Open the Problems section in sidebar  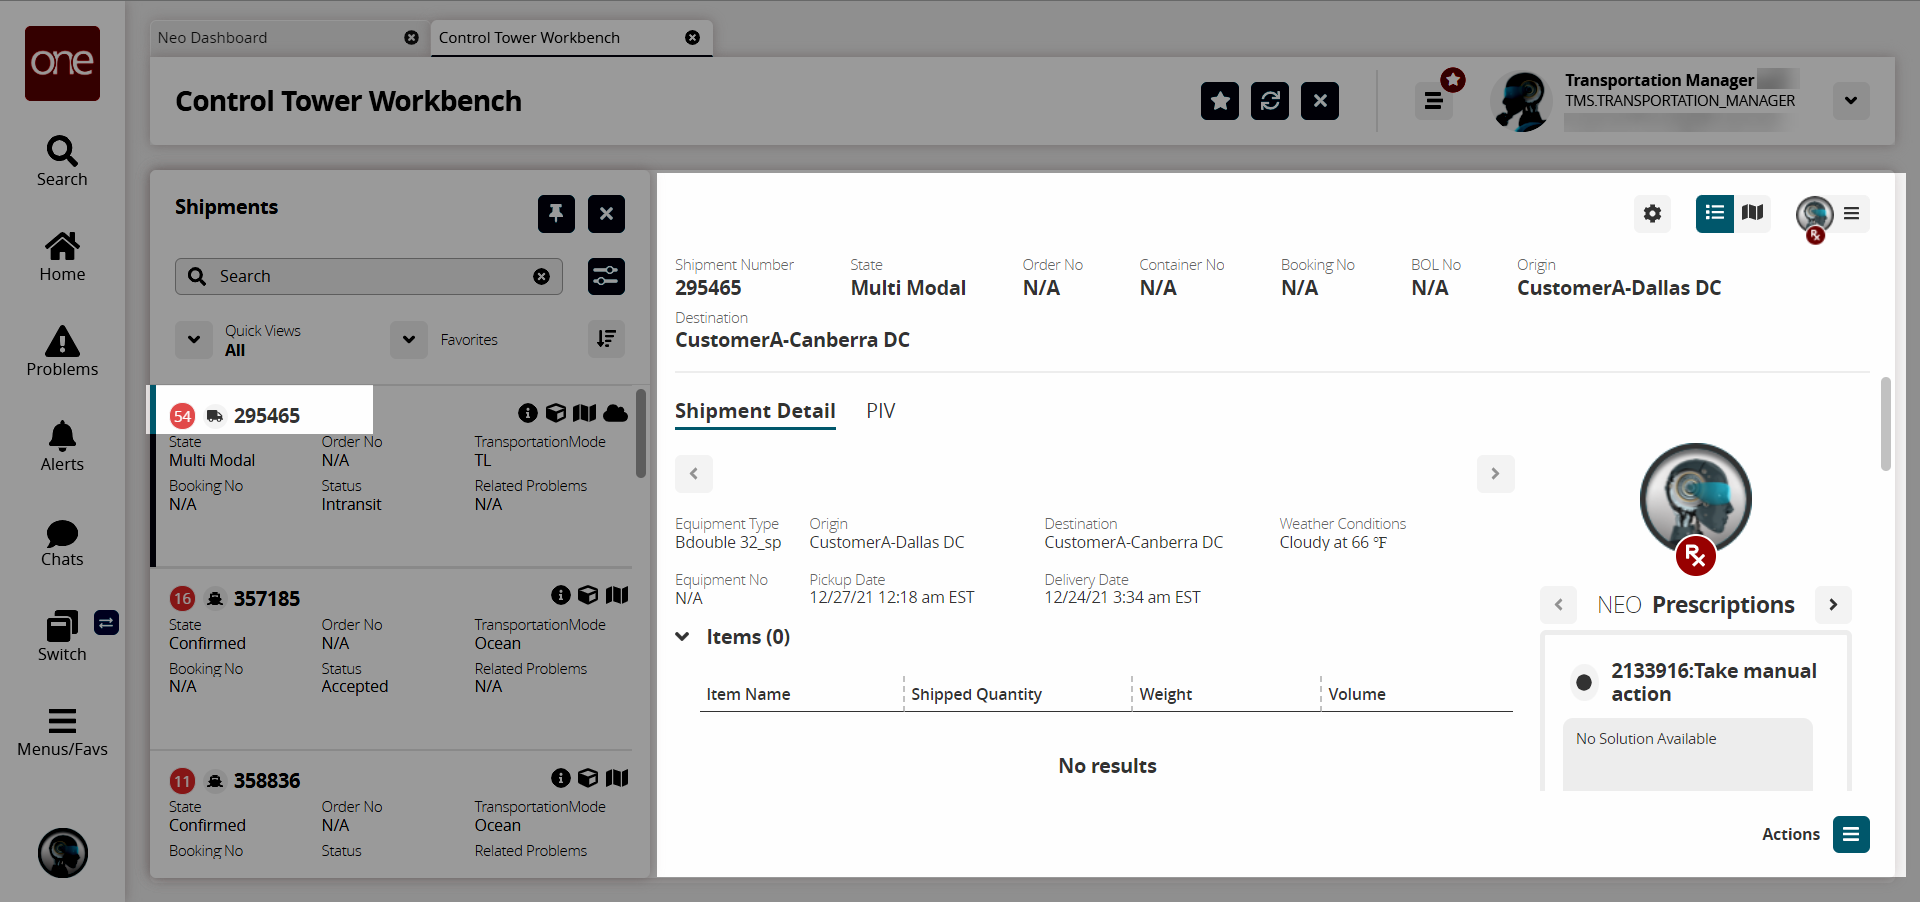tap(62, 352)
